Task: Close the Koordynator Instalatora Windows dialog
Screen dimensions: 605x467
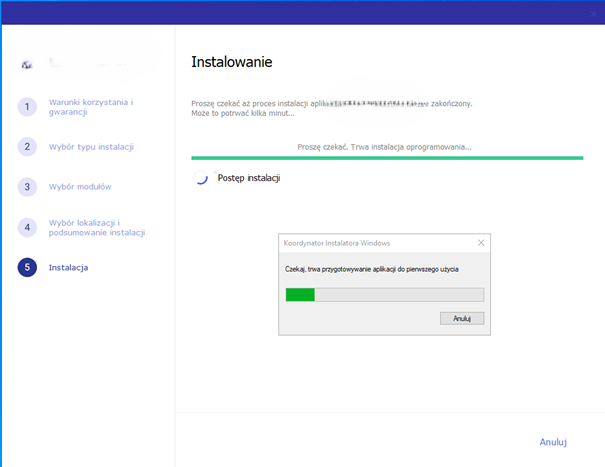Action: (481, 243)
